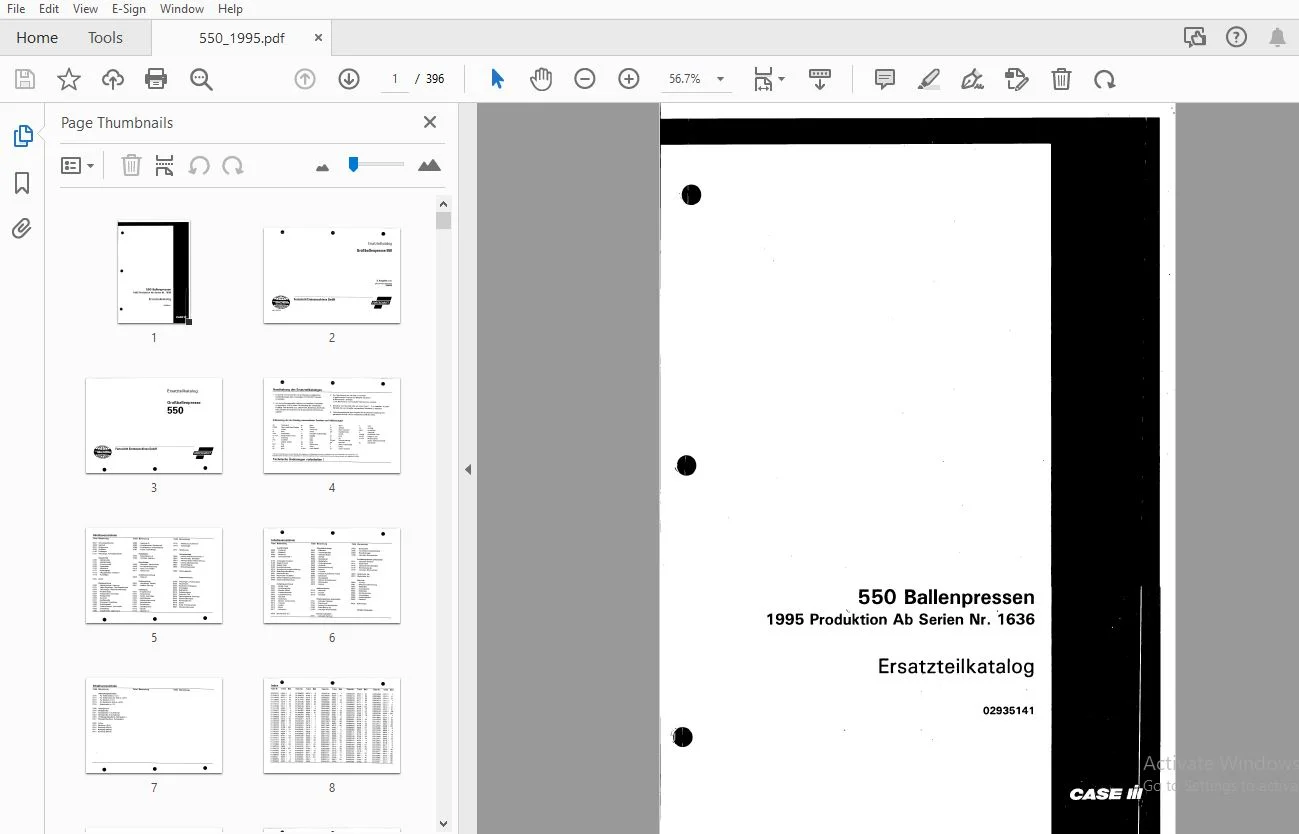Click the fit page scrolling icon
This screenshot has width=1299, height=834.
click(x=763, y=79)
